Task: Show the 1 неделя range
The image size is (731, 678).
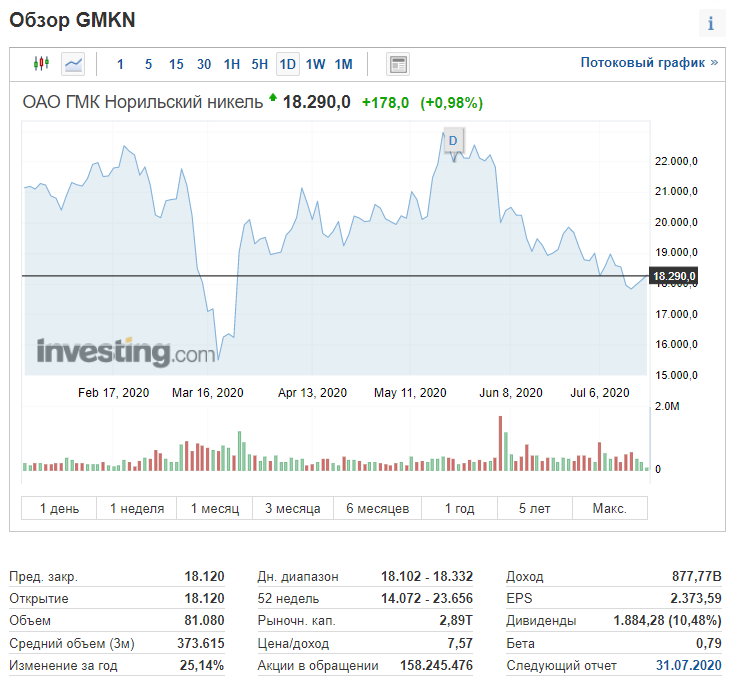Action: tap(137, 508)
